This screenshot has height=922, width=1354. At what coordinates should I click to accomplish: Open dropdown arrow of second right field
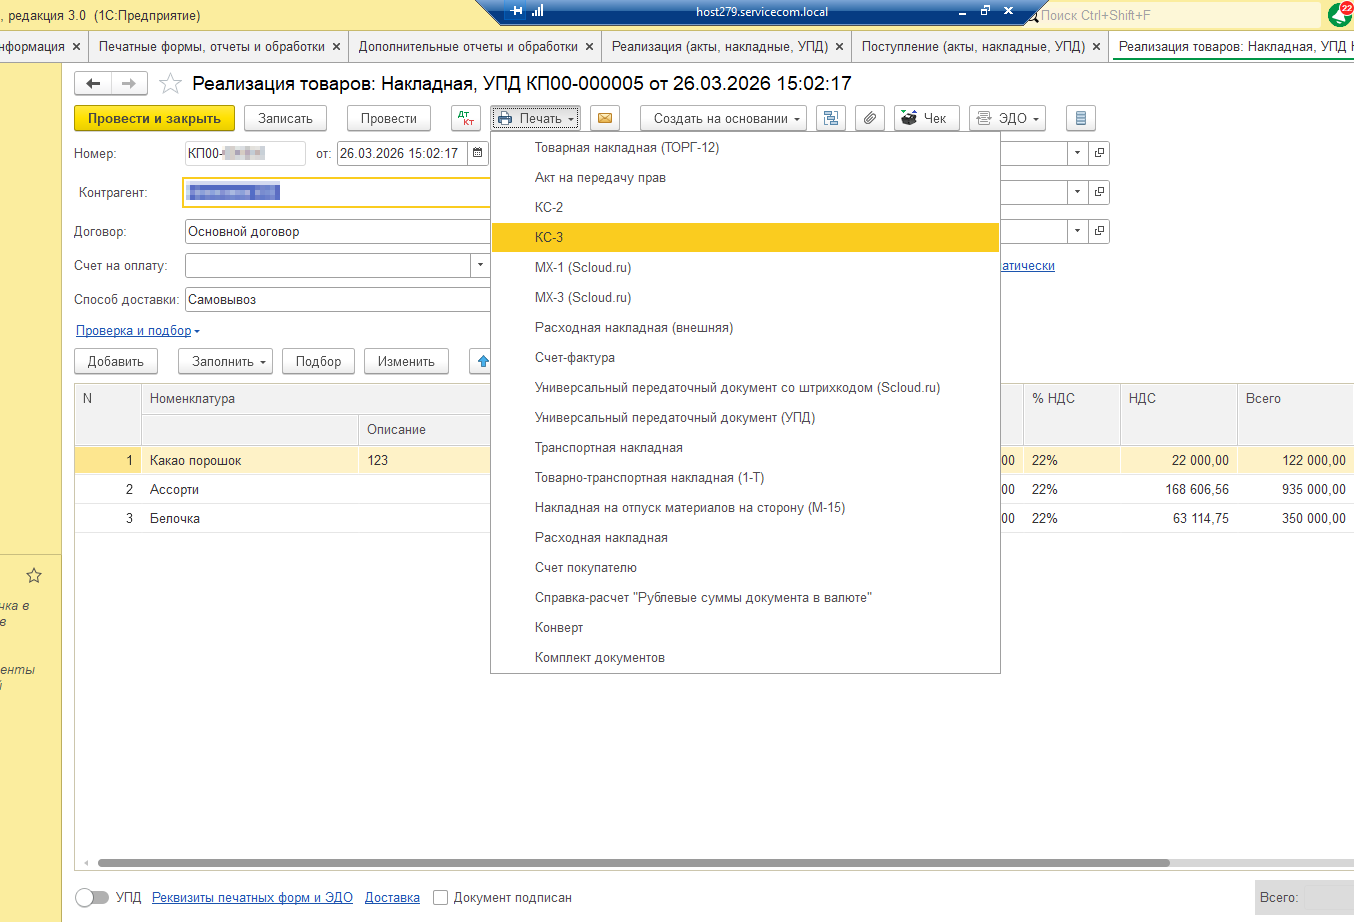[x=1077, y=192]
